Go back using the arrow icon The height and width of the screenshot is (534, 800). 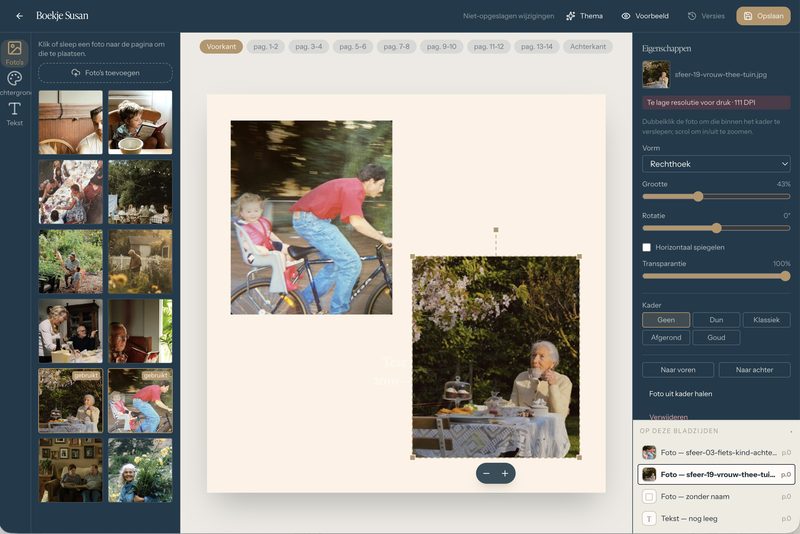(19, 16)
